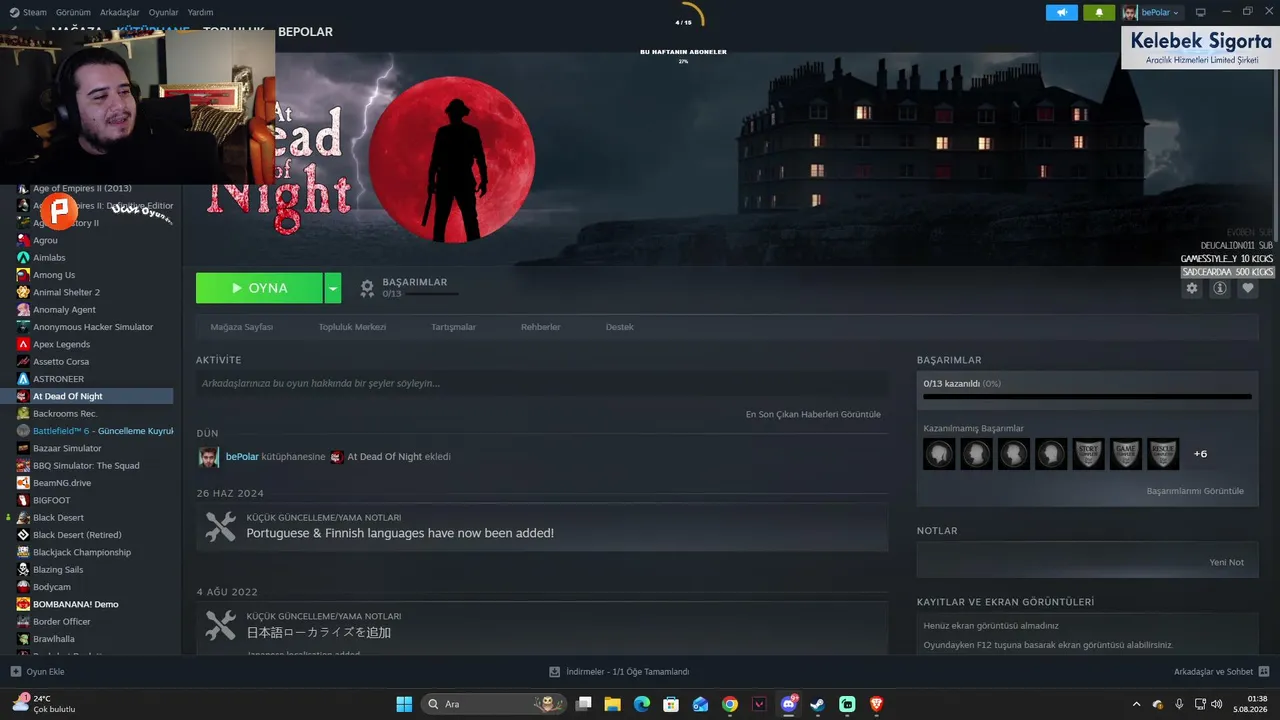Open the game settings gear icon
This screenshot has height=720, width=1280.
coord(1192,288)
